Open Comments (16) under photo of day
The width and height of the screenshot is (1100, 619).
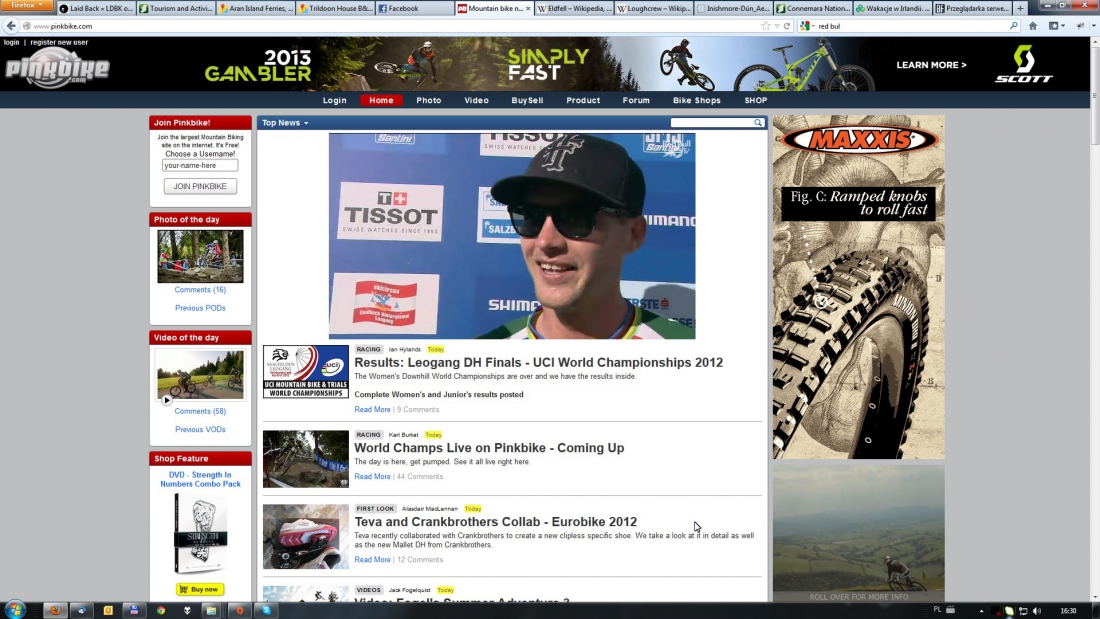[200, 290]
